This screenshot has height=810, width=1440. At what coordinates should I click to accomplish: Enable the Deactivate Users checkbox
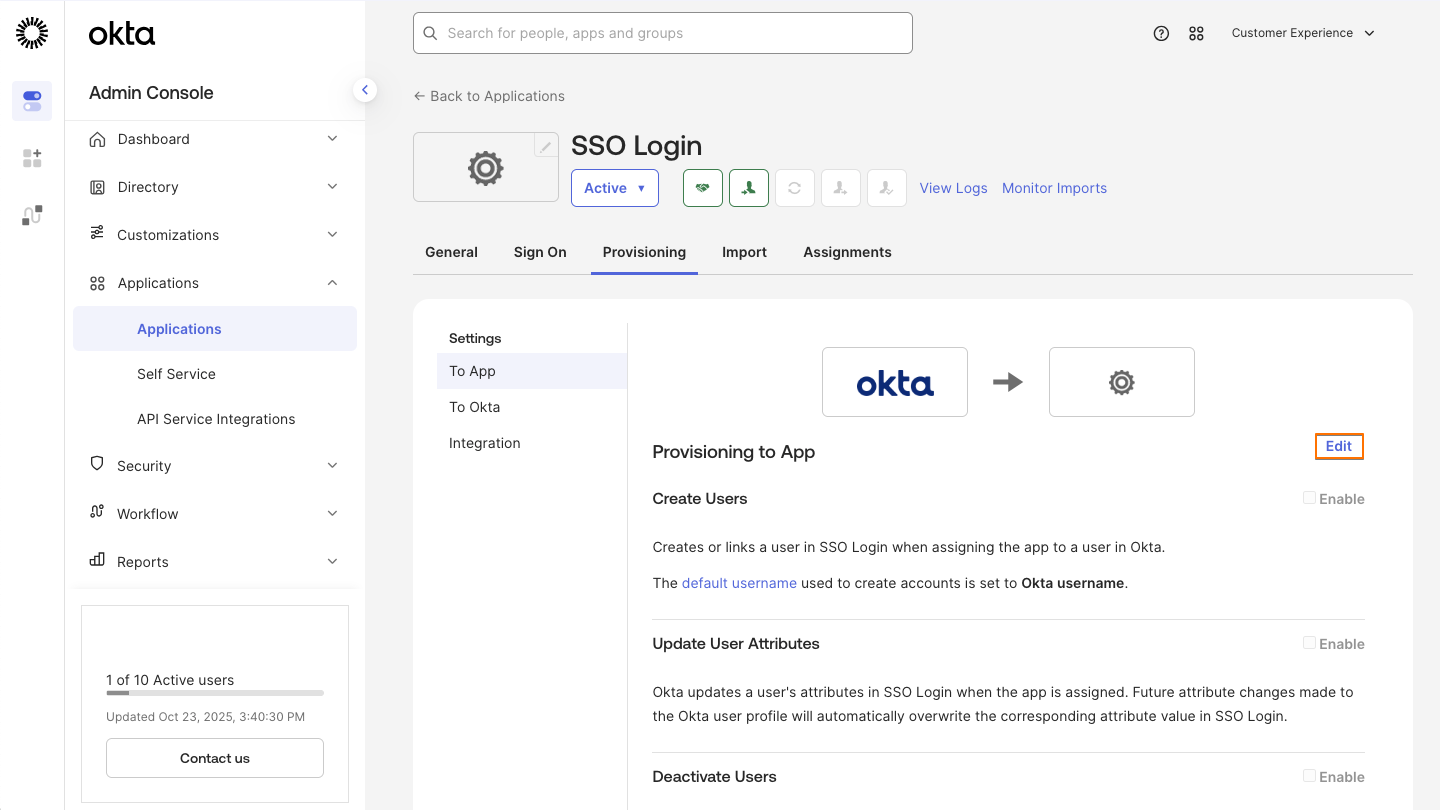coord(1309,775)
